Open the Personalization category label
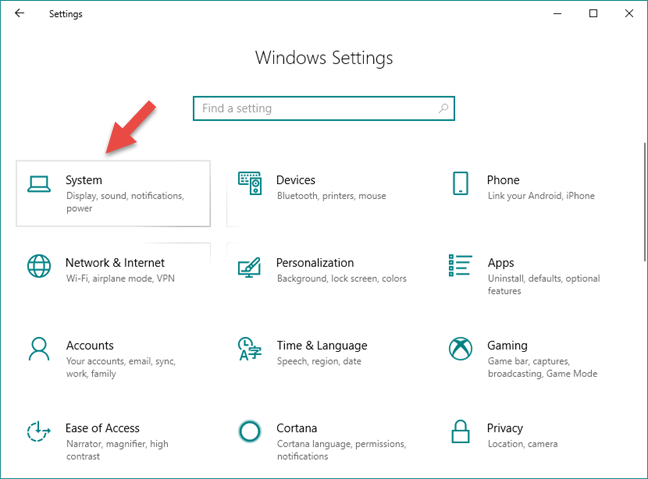Screen dimensions: 648x479 click(315, 262)
